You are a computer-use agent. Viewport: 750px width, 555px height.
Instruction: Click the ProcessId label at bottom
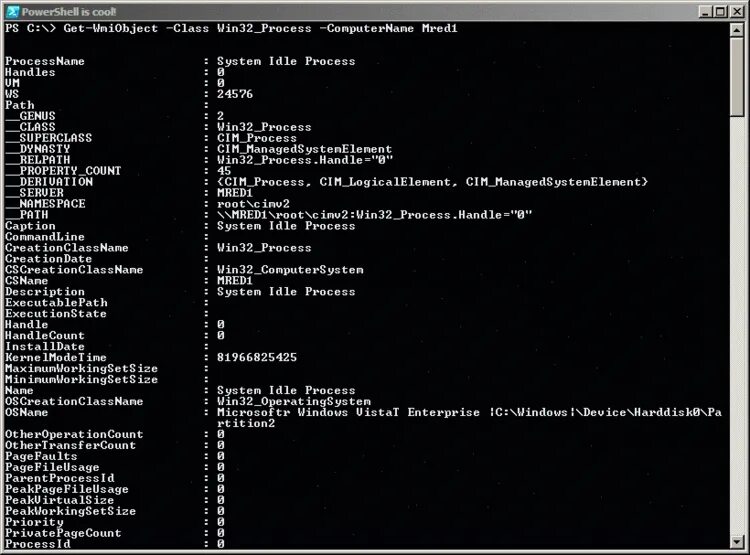(x=38, y=544)
